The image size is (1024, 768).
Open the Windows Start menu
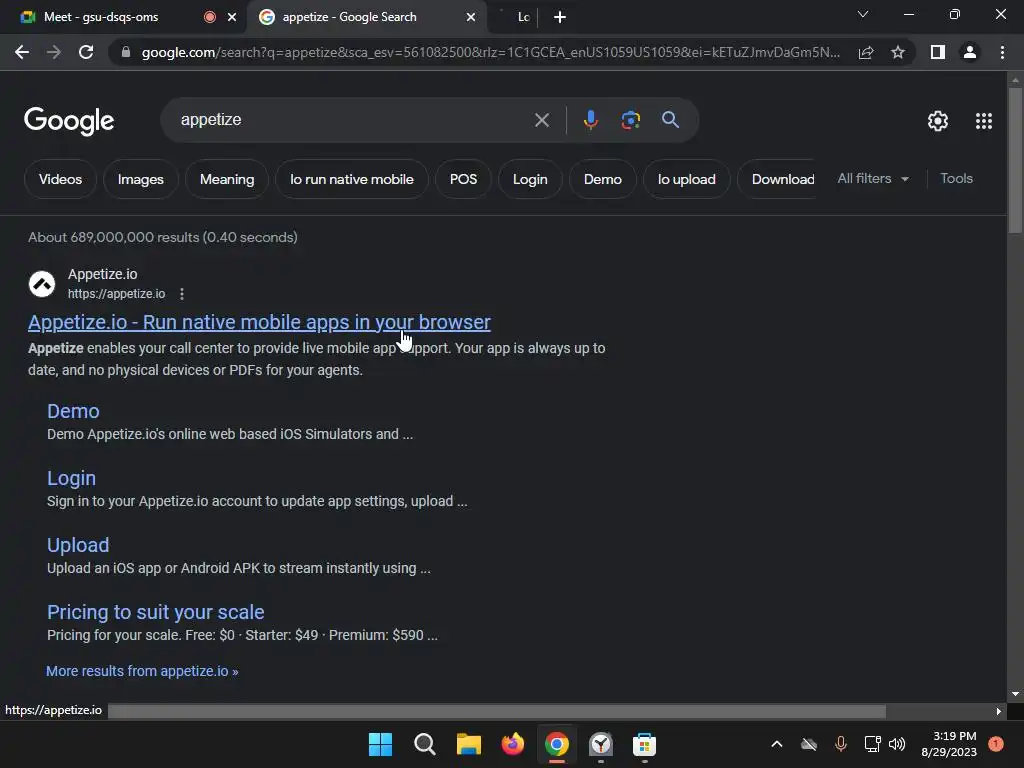[380, 744]
